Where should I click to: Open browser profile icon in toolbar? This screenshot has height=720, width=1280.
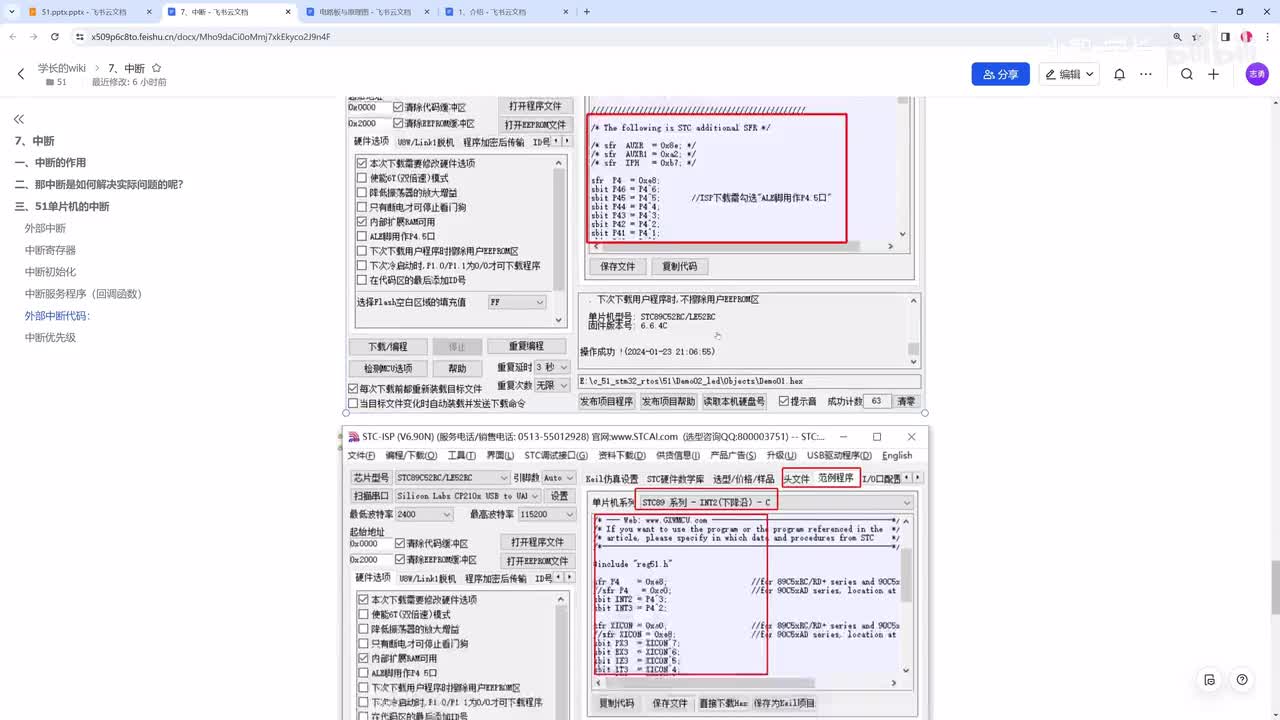(1246, 37)
